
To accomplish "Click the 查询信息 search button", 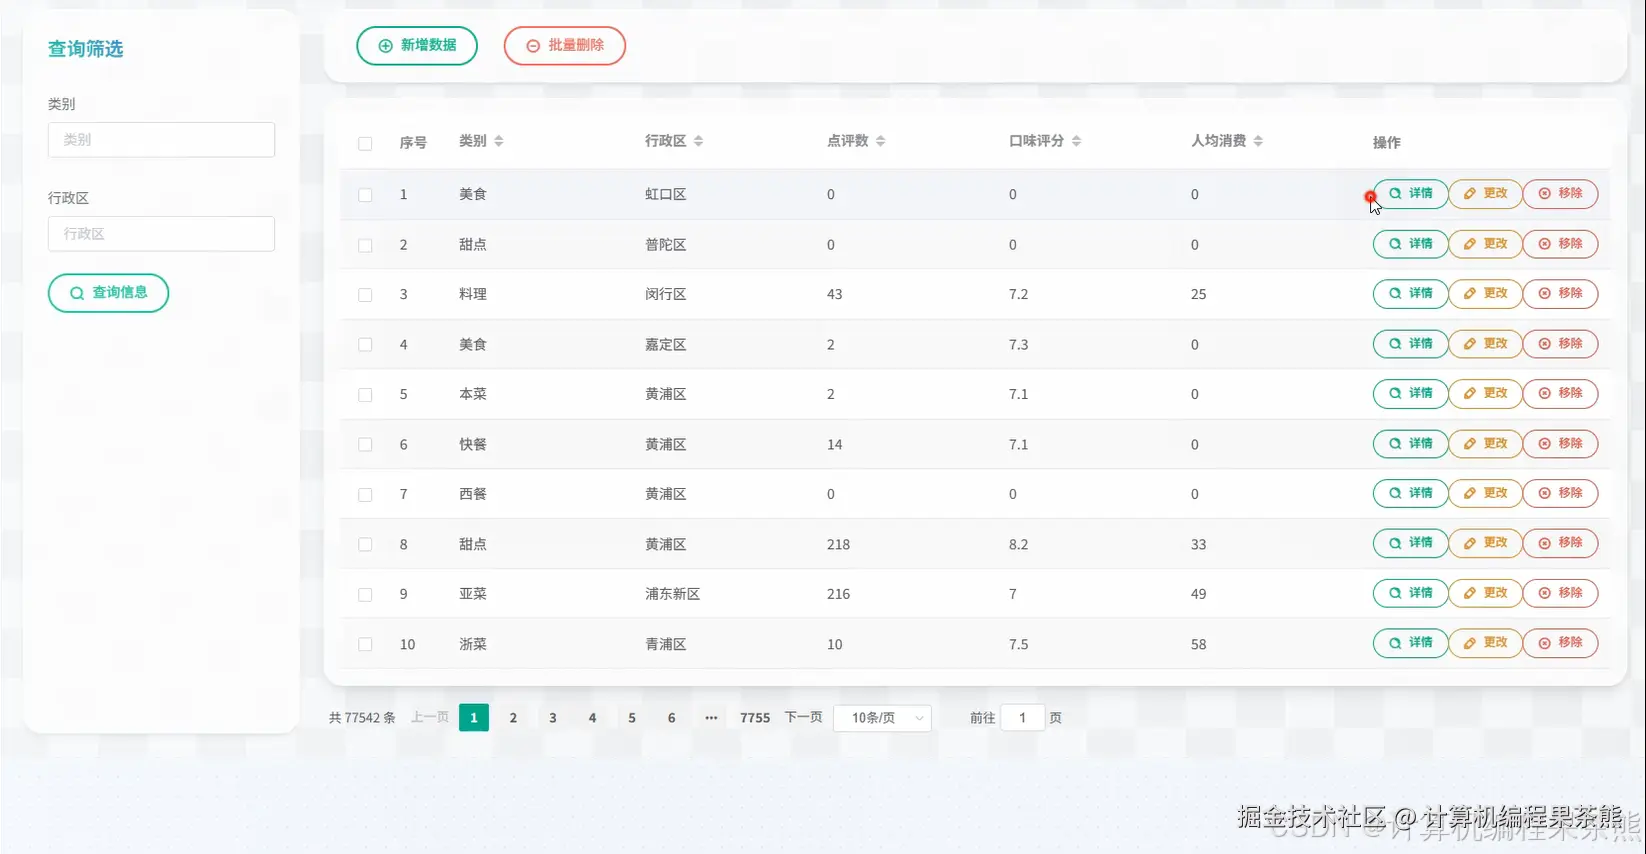I will [x=108, y=293].
